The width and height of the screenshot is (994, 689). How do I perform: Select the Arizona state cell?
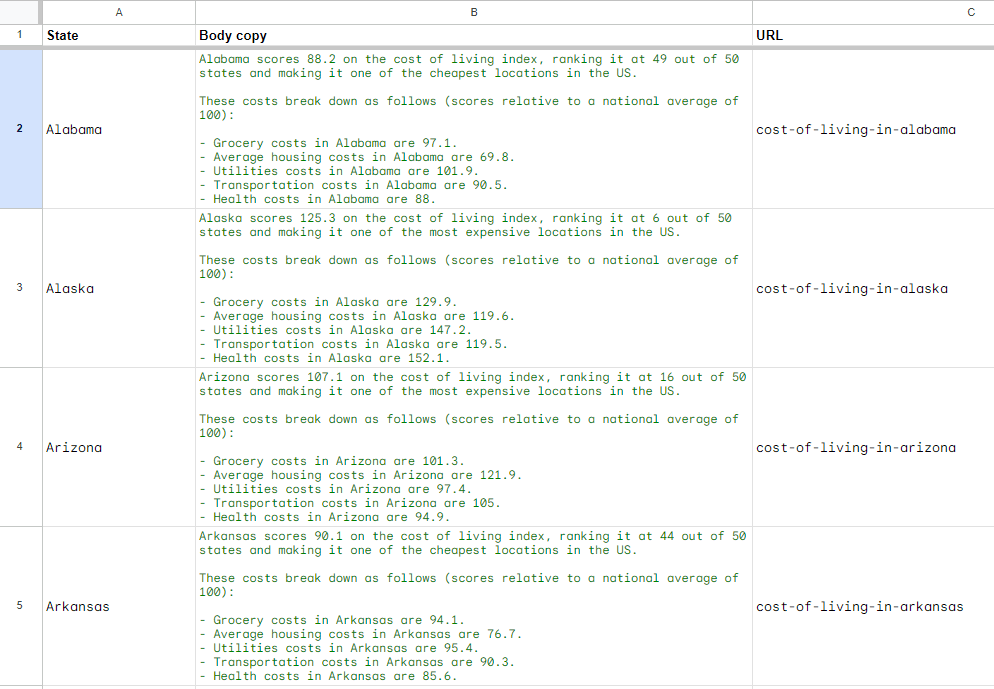tap(119, 447)
